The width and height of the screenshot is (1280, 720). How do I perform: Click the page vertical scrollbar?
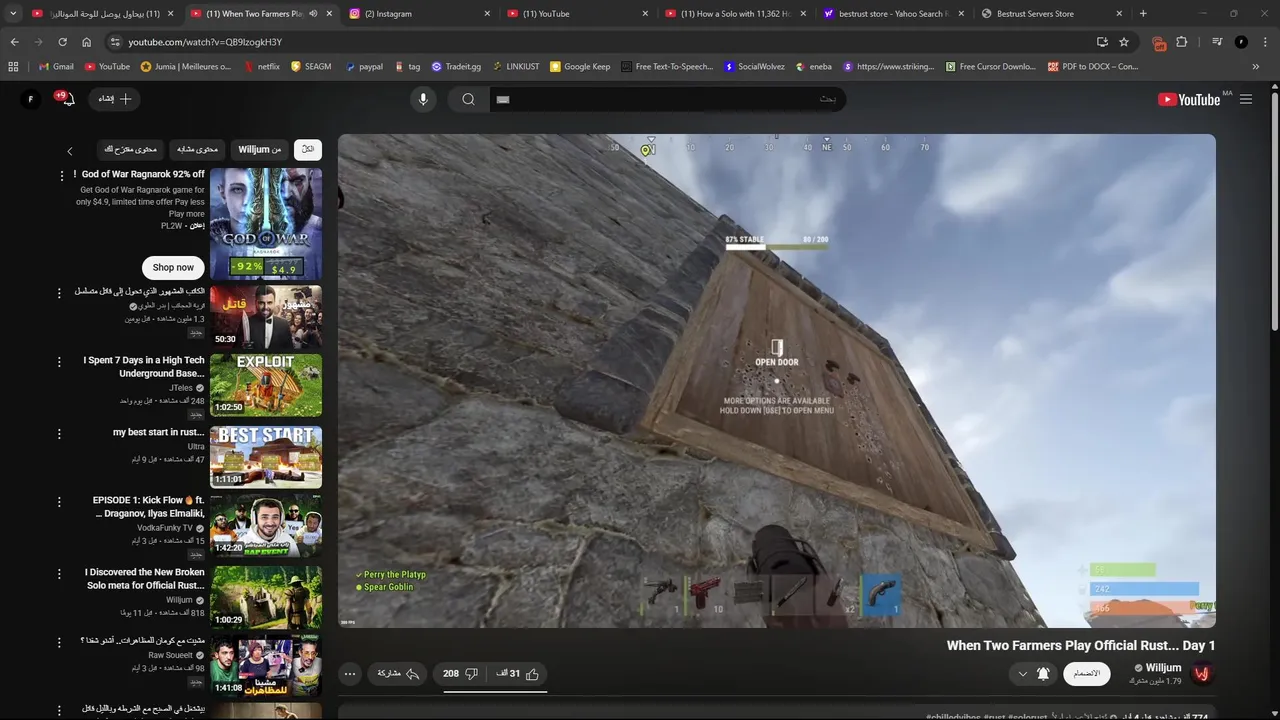[x=1274, y=210]
